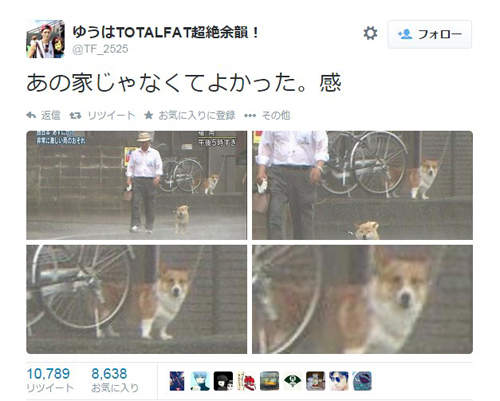
Task: Toggle favorite with the star お気に入りに登録
Action: pyautogui.click(x=190, y=115)
